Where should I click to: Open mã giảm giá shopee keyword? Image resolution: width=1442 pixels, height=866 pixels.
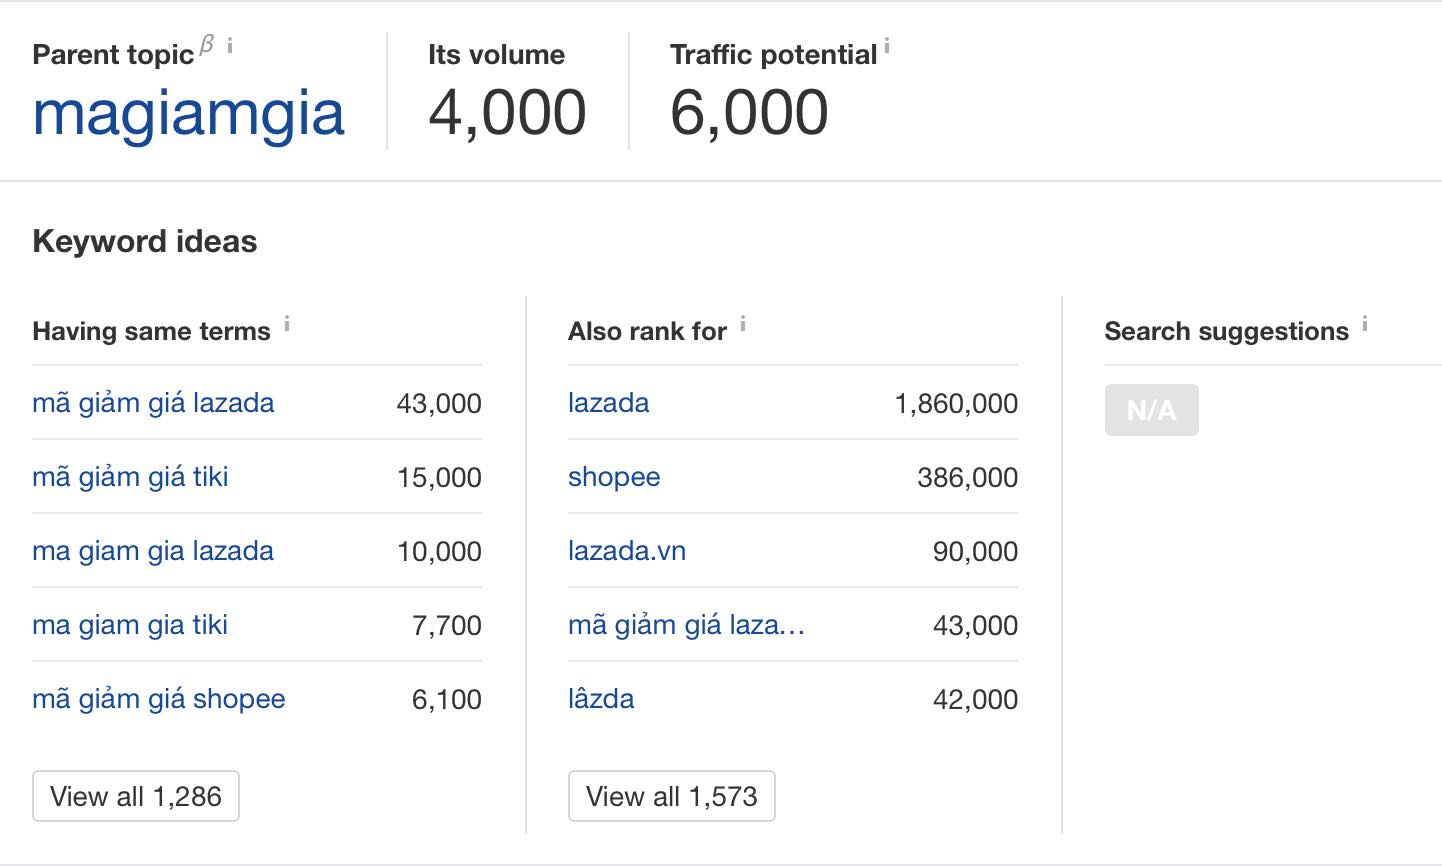[x=159, y=699]
